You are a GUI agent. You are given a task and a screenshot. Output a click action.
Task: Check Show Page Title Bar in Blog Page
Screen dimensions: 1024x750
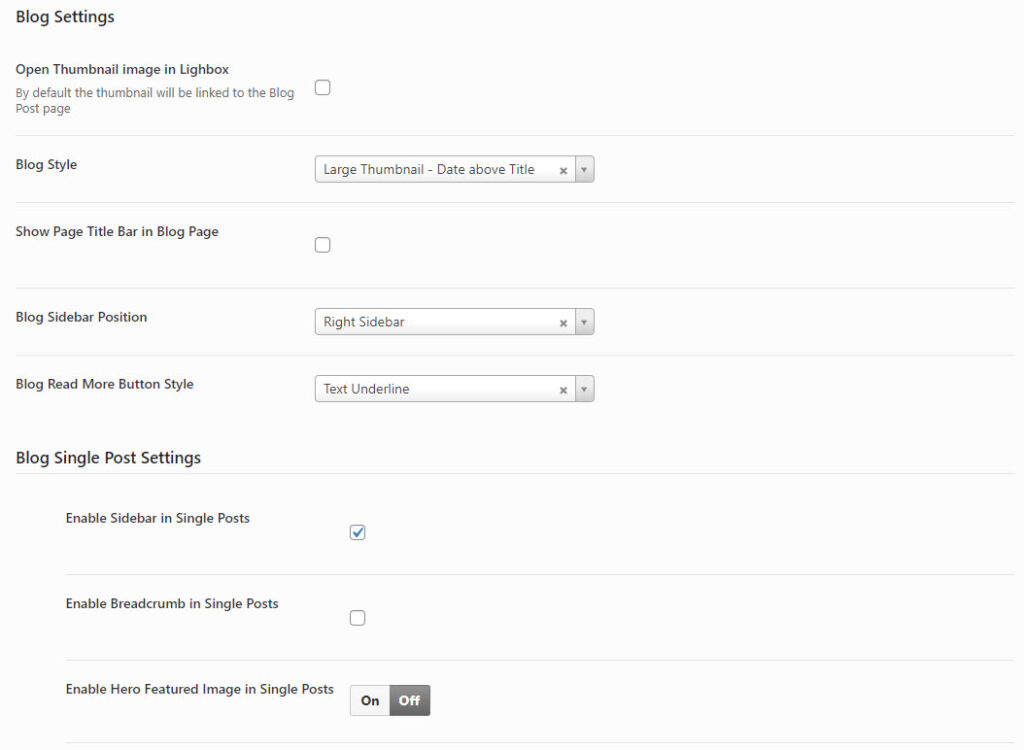coord(323,245)
